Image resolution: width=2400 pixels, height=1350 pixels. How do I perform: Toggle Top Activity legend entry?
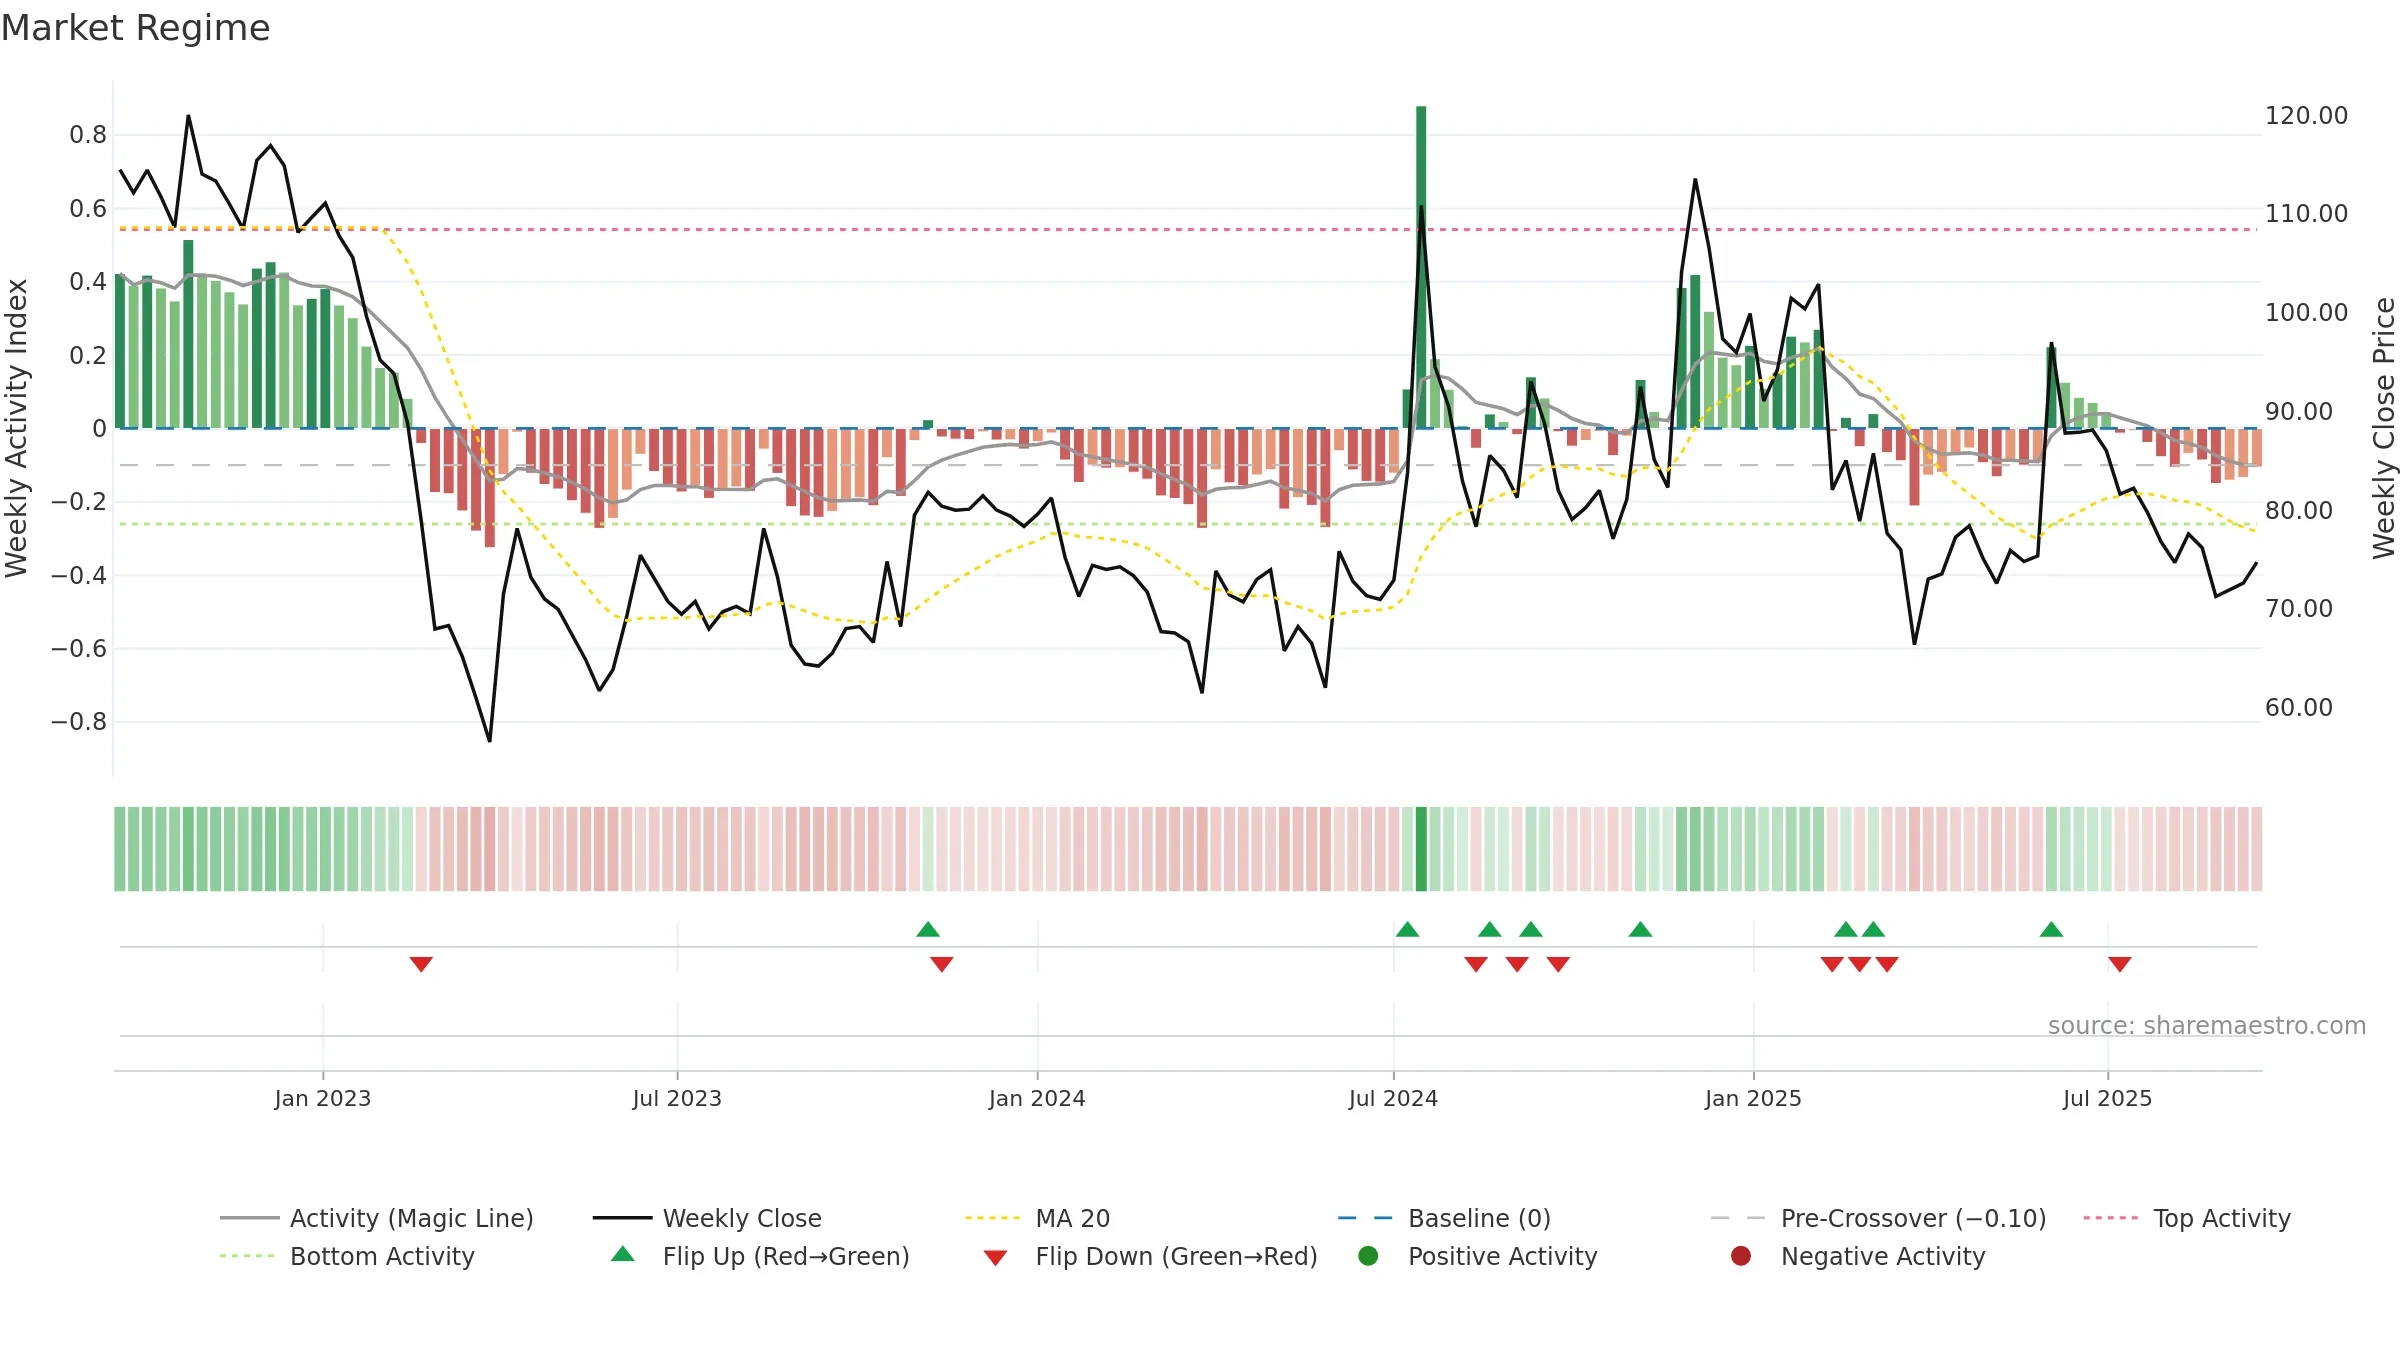click(2187, 1218)
